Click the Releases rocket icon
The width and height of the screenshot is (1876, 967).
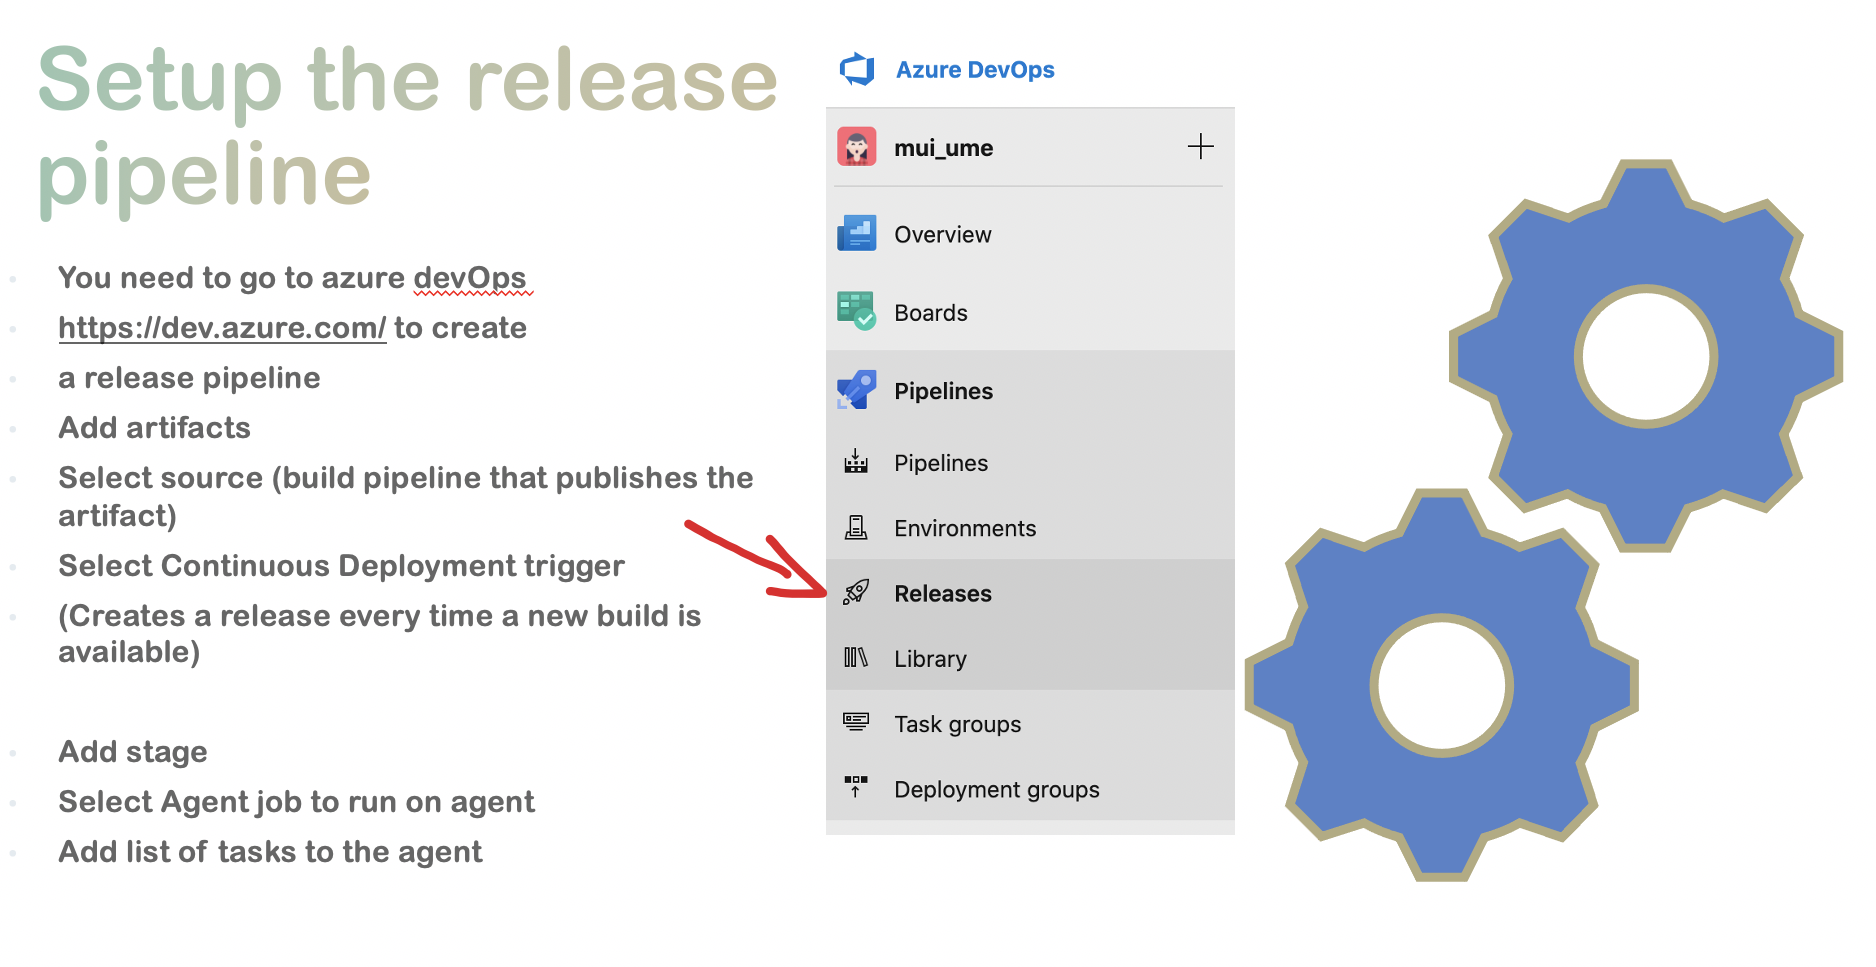[x=856, y=592]
